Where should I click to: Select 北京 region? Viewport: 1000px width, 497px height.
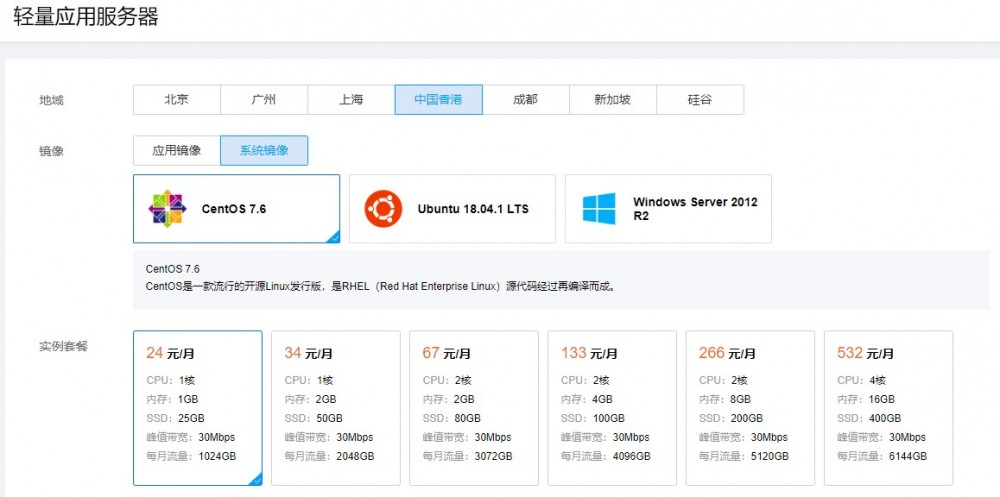(177, 100)
